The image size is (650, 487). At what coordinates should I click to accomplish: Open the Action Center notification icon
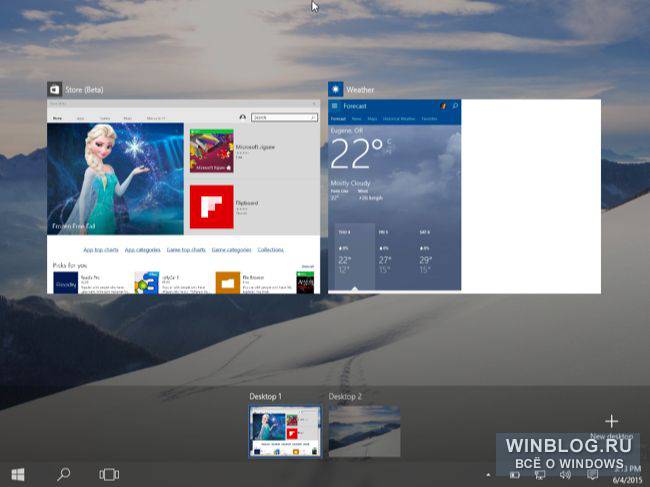click(x=593, y=475)
